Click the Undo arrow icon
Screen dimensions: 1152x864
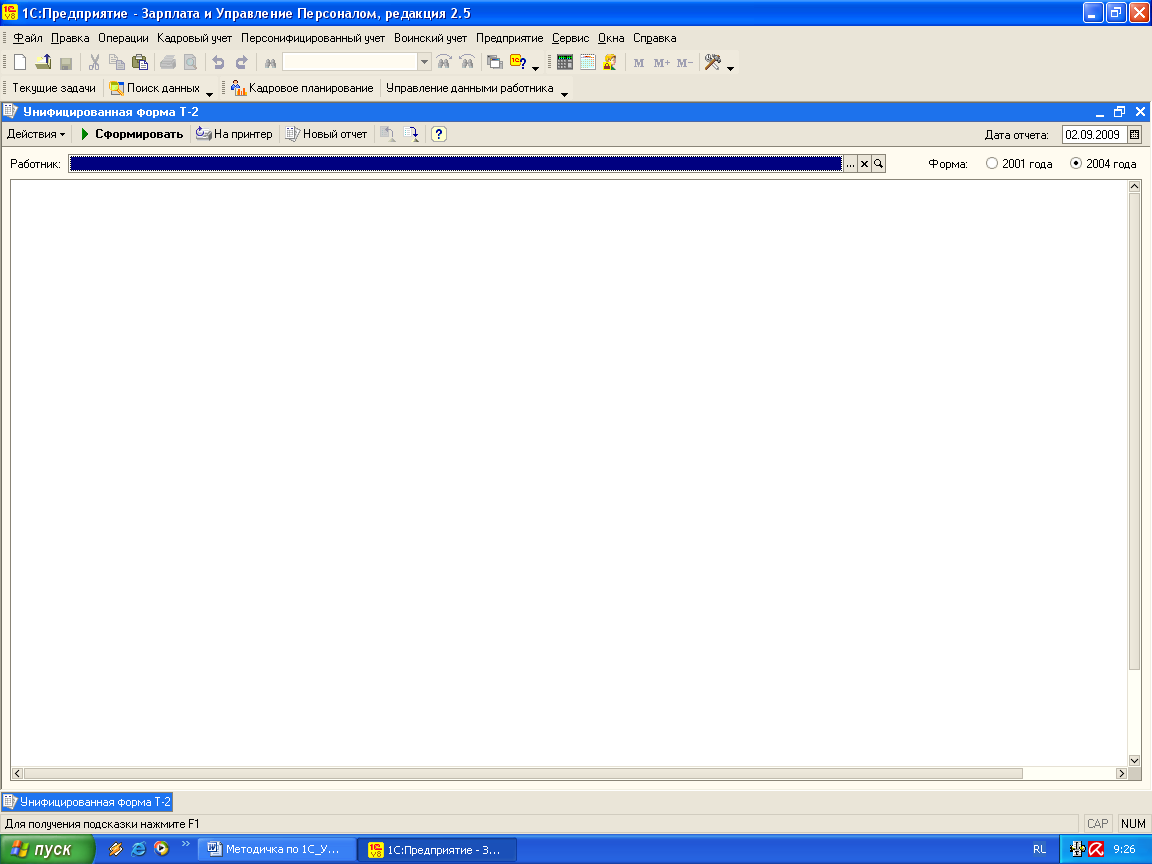218,62
